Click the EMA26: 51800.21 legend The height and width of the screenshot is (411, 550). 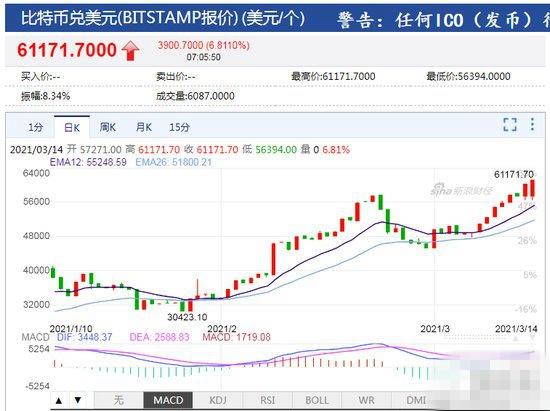pos(173,162)
